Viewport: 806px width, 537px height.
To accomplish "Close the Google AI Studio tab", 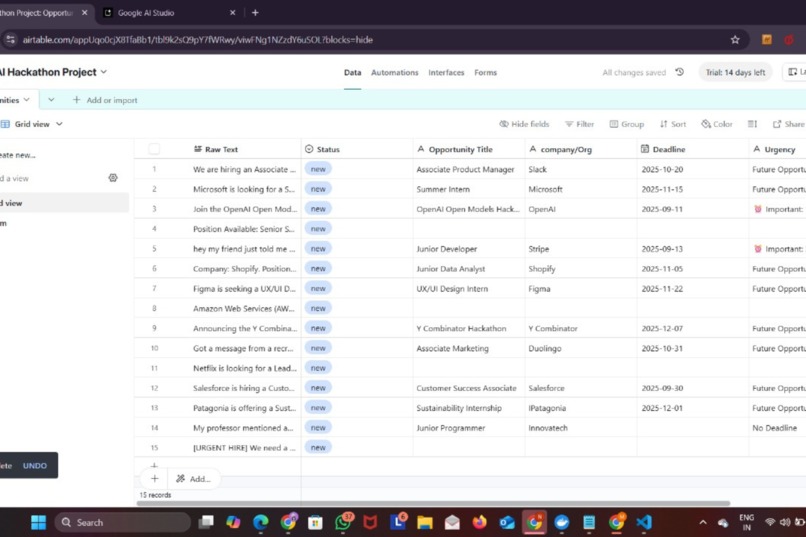I will click(232, 12).
